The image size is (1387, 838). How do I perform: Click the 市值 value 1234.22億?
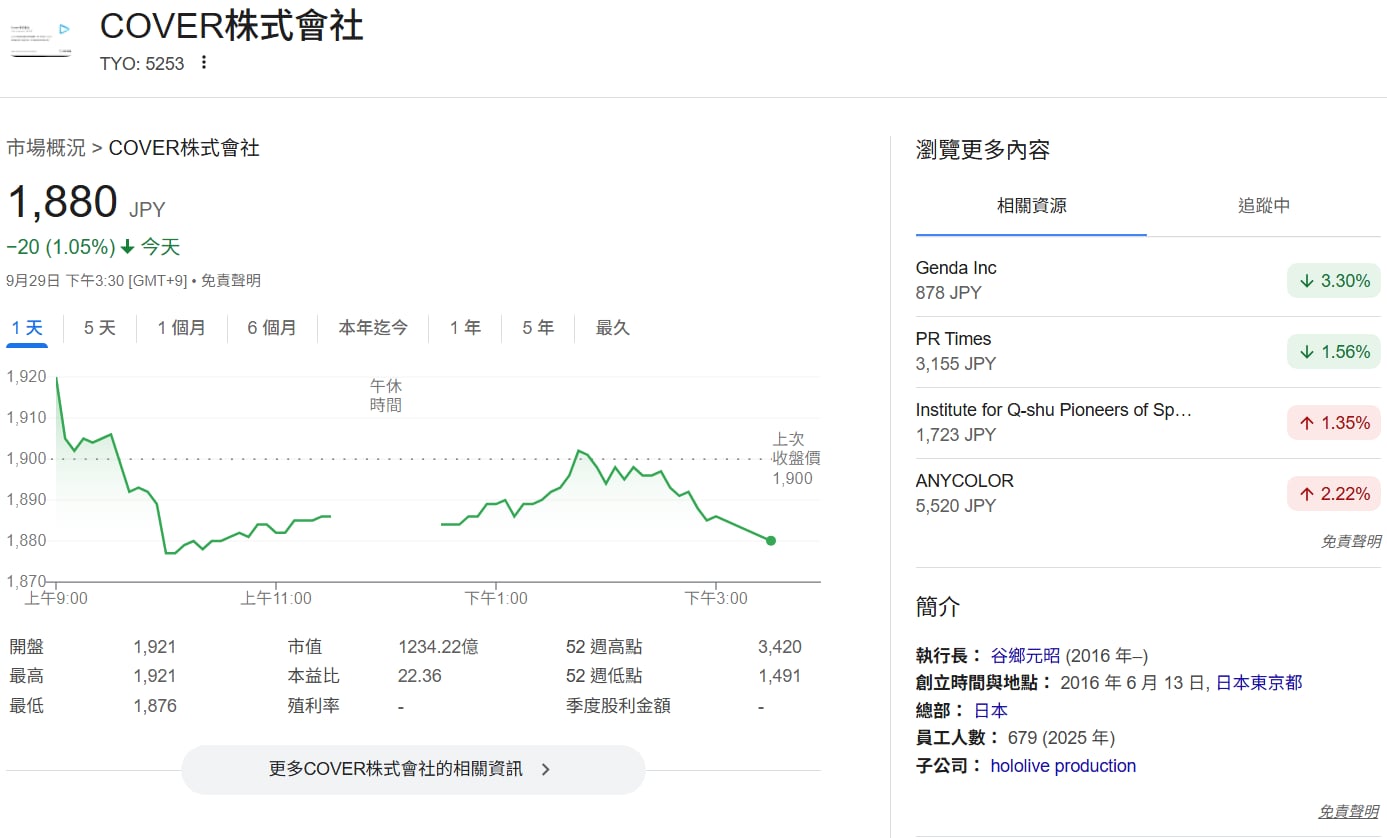coord(438,647)
